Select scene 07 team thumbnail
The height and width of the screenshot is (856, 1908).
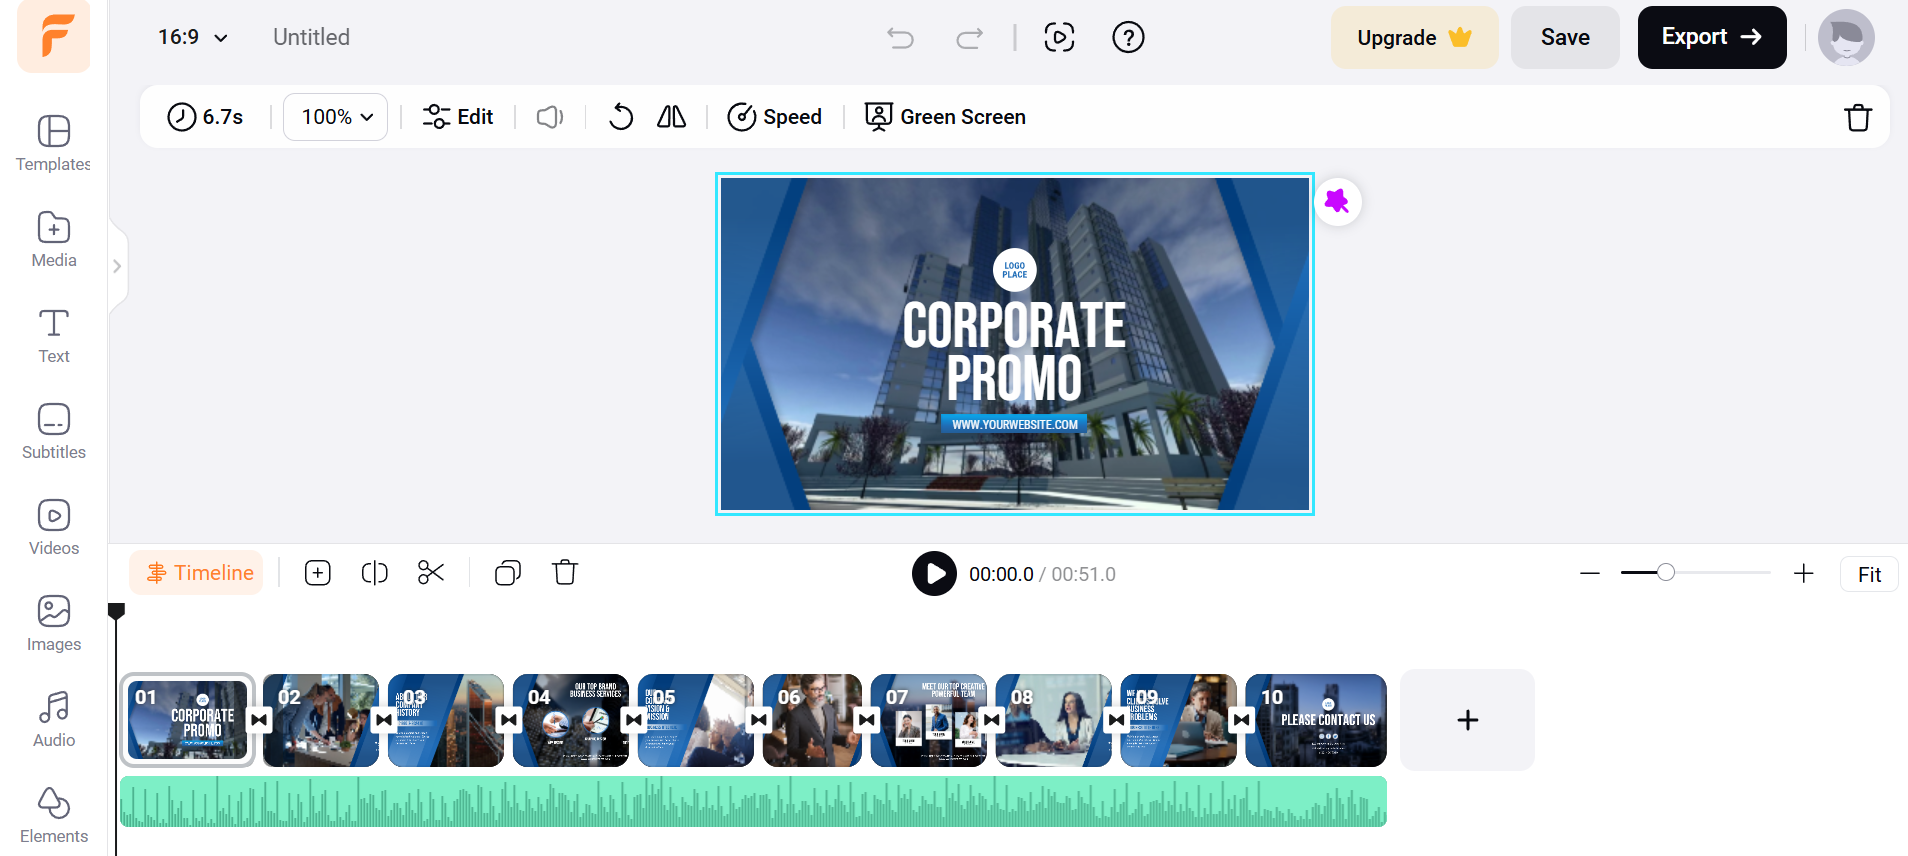pyautogui.click(x=929, y=720)
